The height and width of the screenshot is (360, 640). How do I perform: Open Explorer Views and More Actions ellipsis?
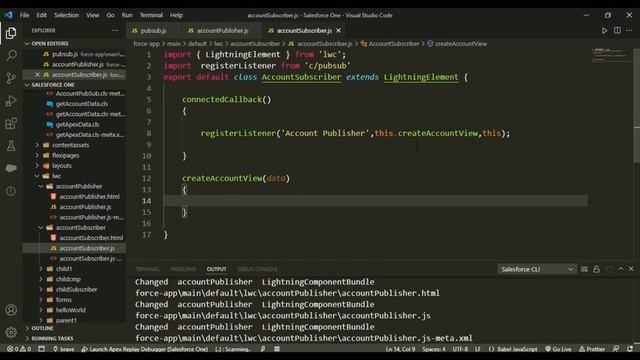(115, 31)
